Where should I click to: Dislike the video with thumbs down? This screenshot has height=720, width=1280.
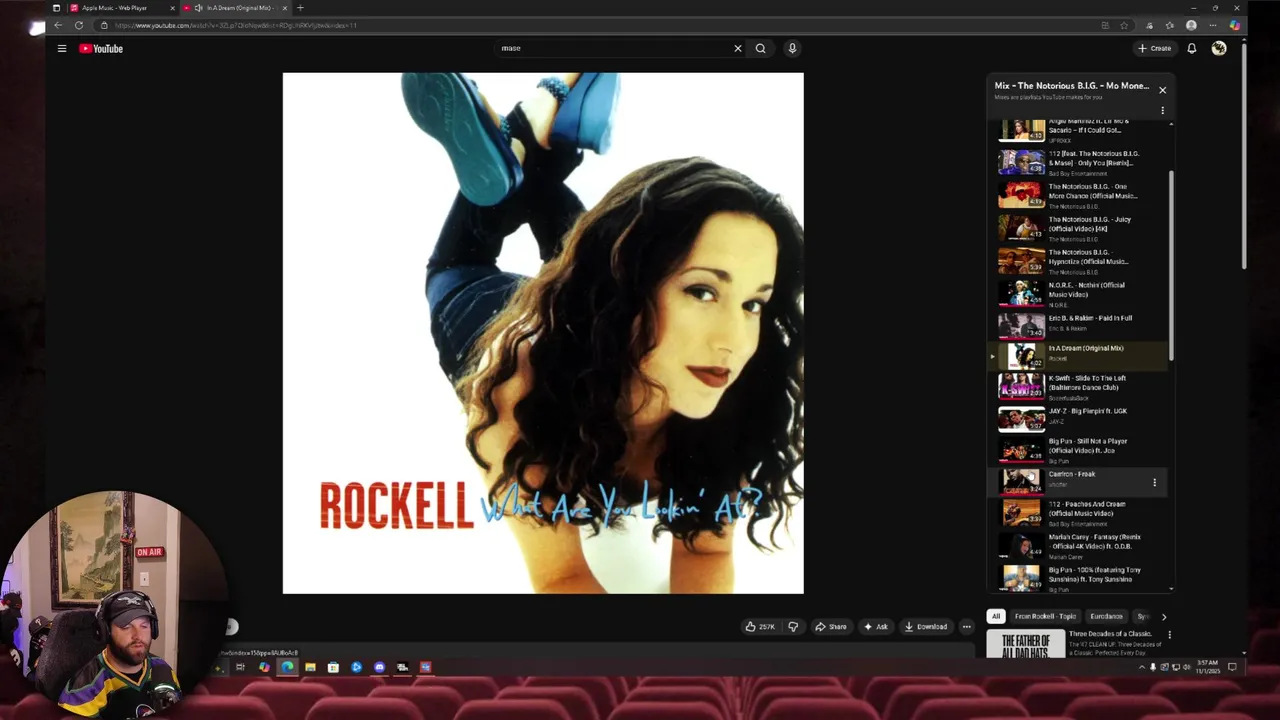click(793, 627)
